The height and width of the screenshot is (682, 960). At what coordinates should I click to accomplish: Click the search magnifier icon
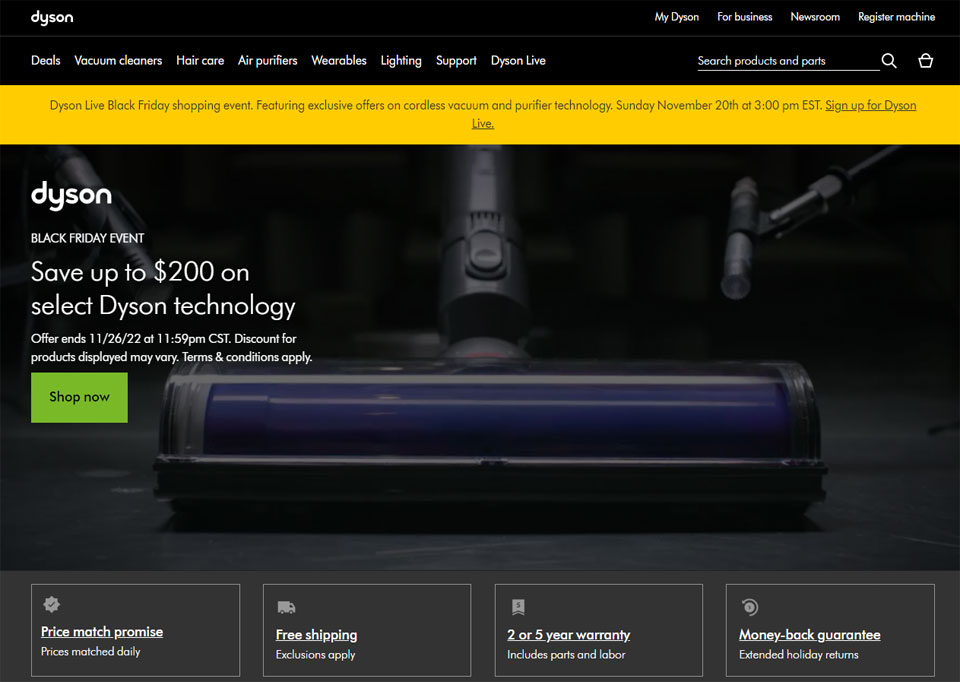pos(889,61)
